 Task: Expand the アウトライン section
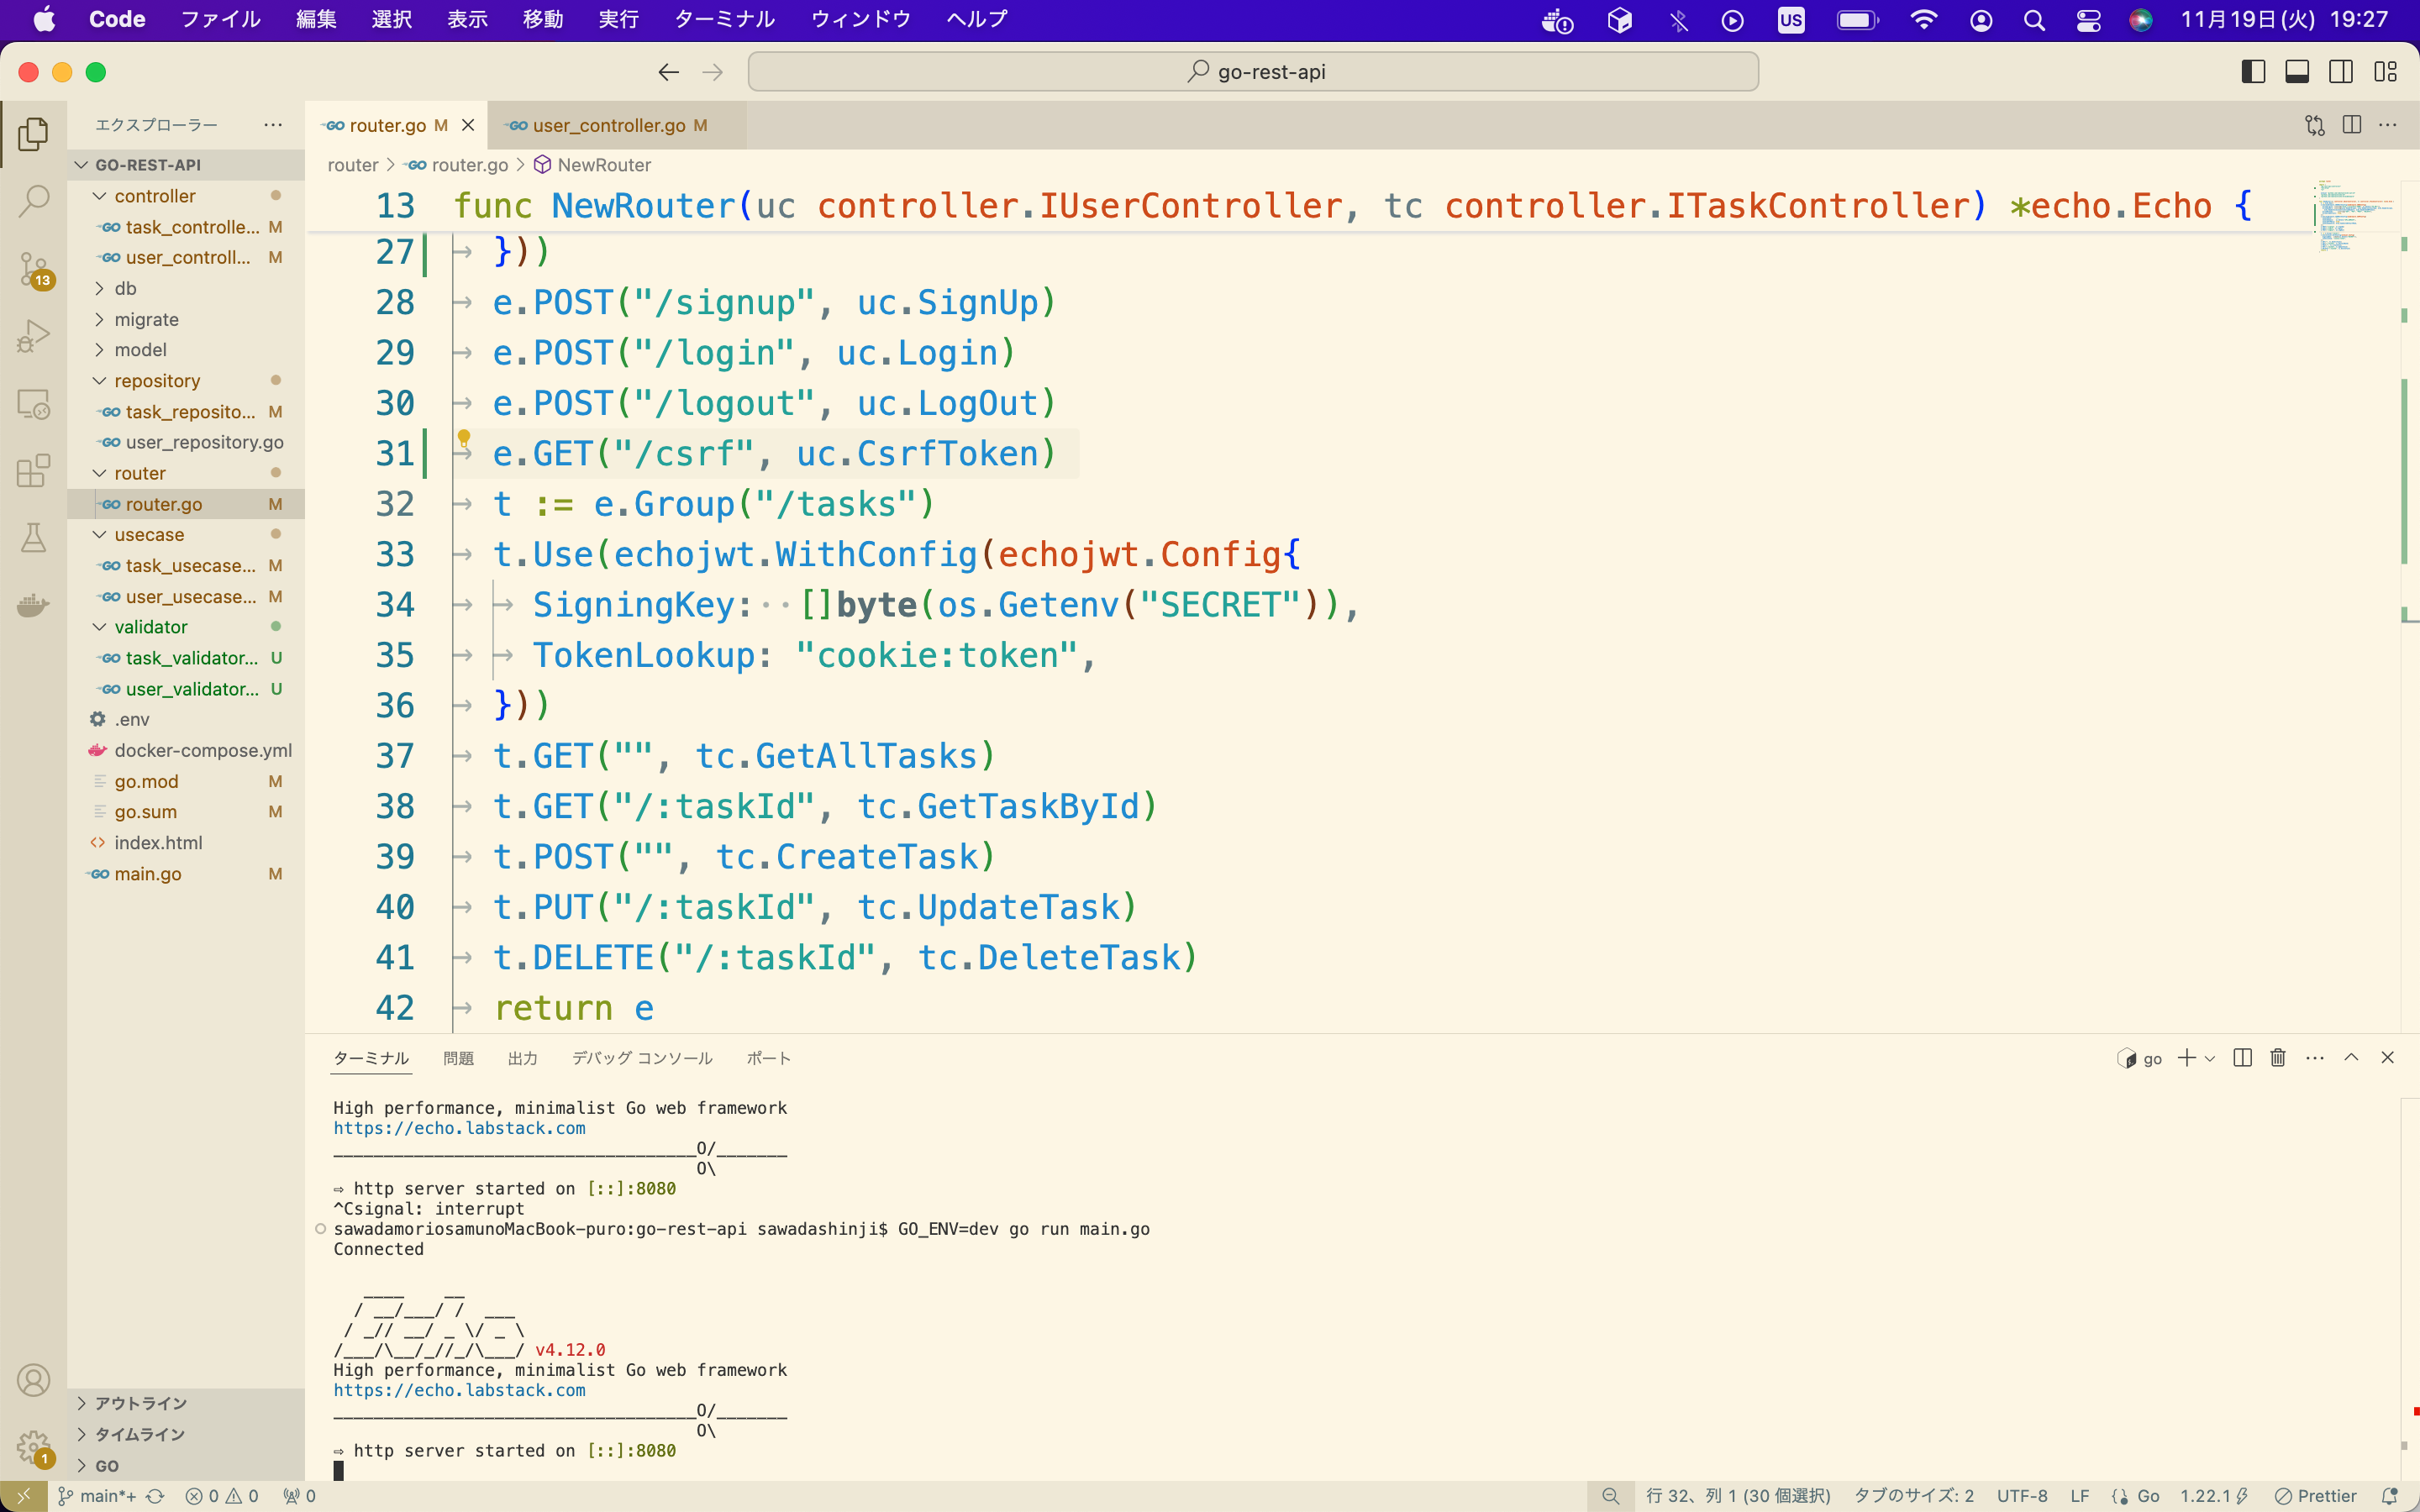(140, 1403)
